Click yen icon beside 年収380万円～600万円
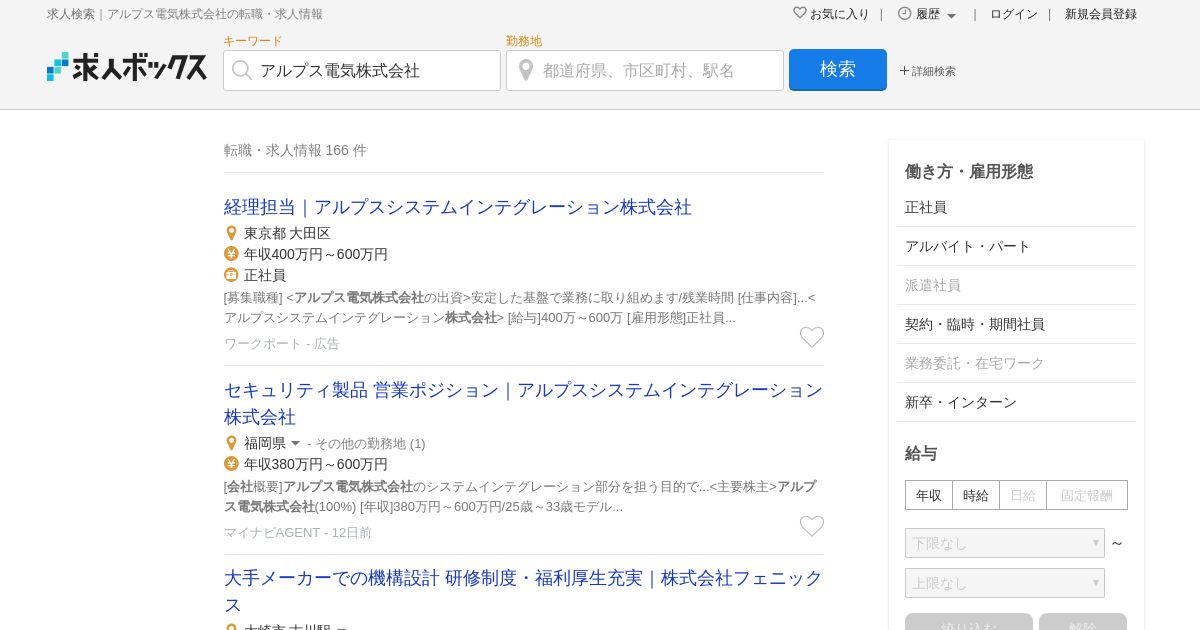The height and width of the screenshot is (630, 1200). (x=231, y=464)
